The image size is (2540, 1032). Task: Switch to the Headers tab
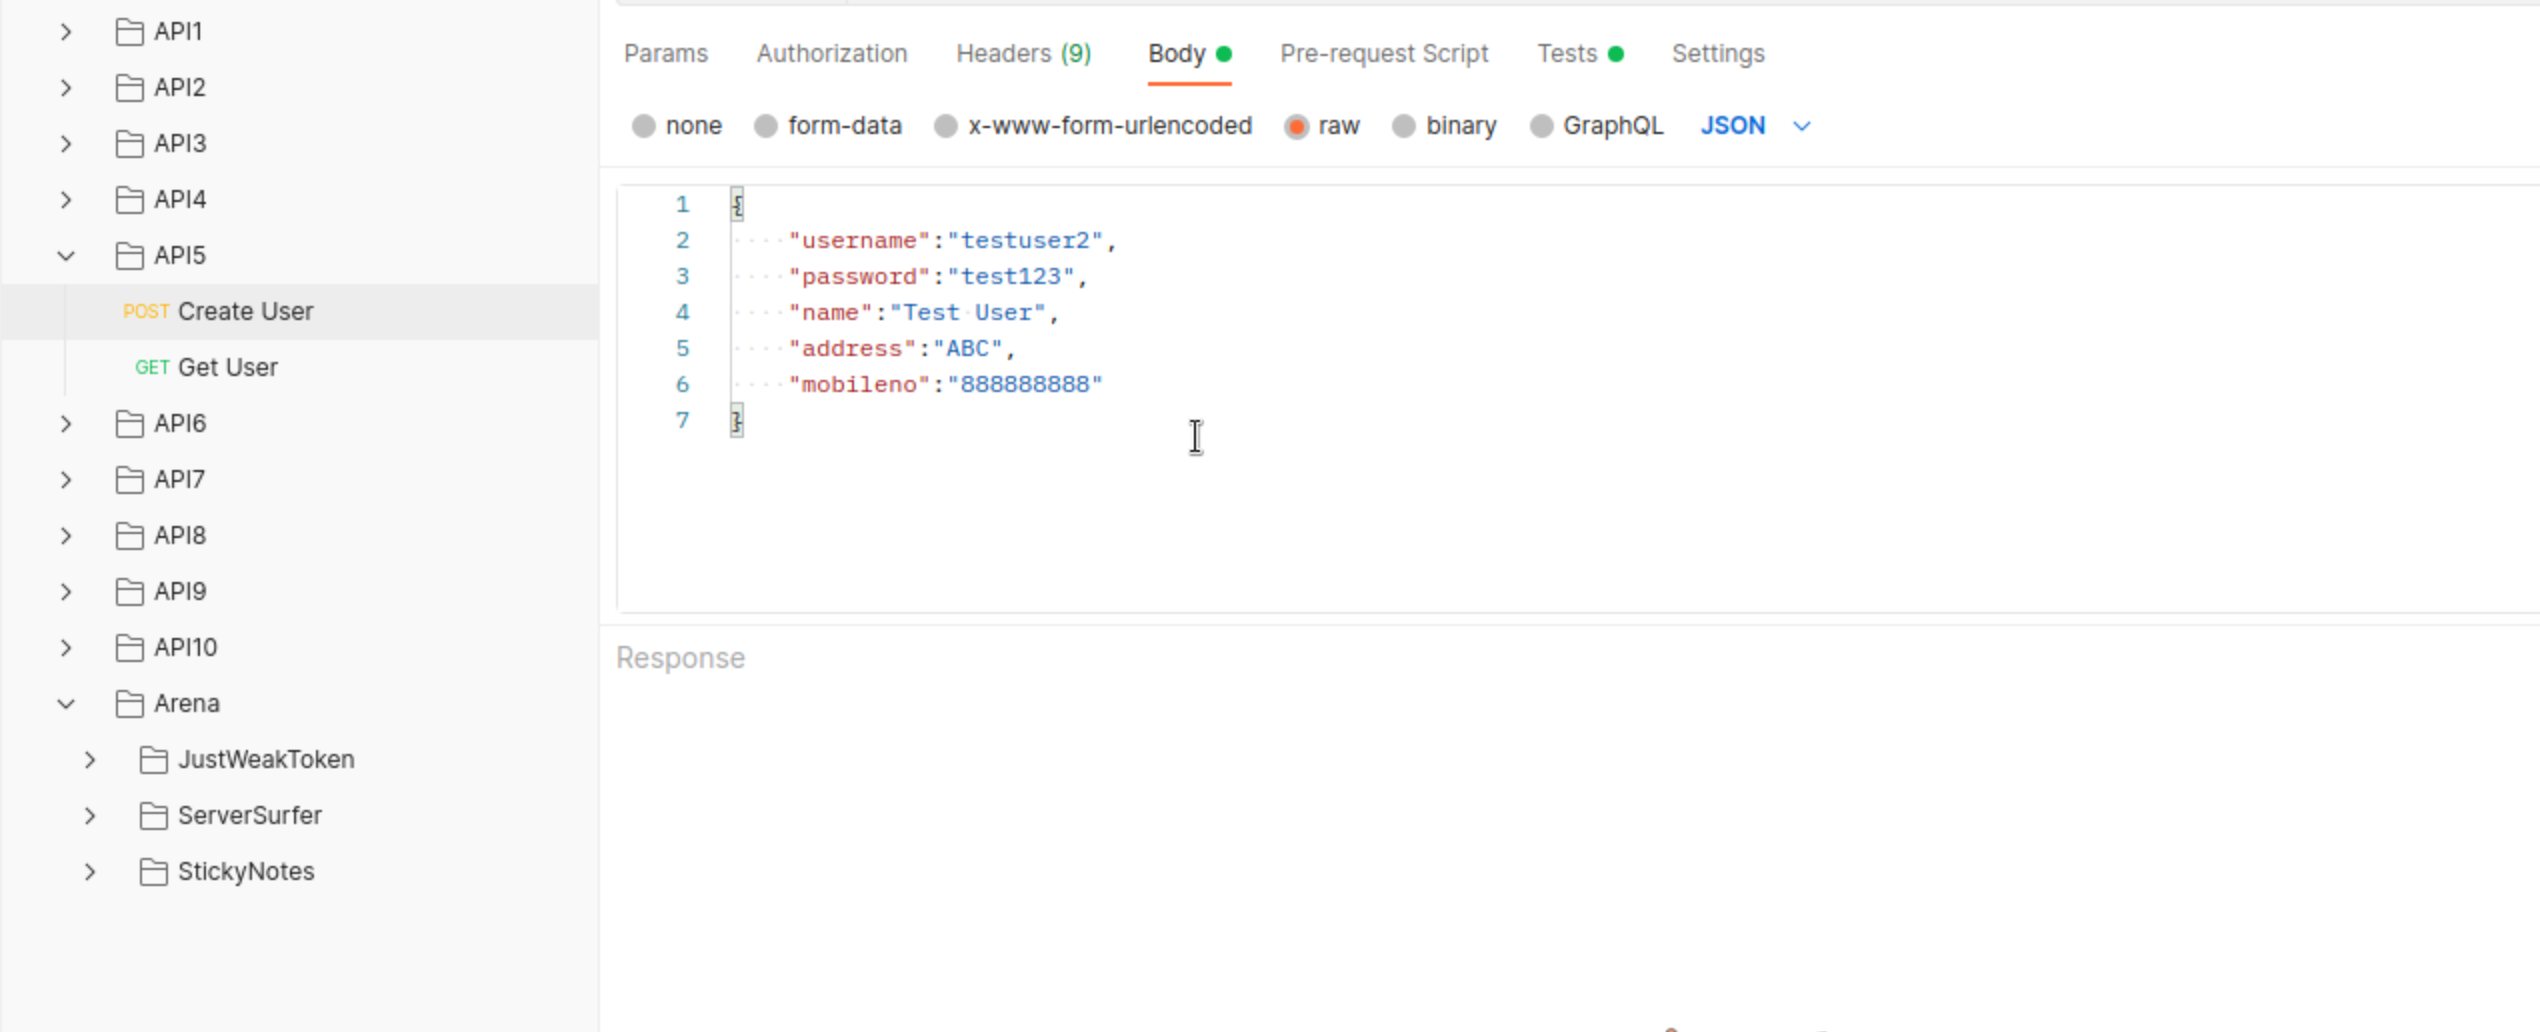(1022, 54)
